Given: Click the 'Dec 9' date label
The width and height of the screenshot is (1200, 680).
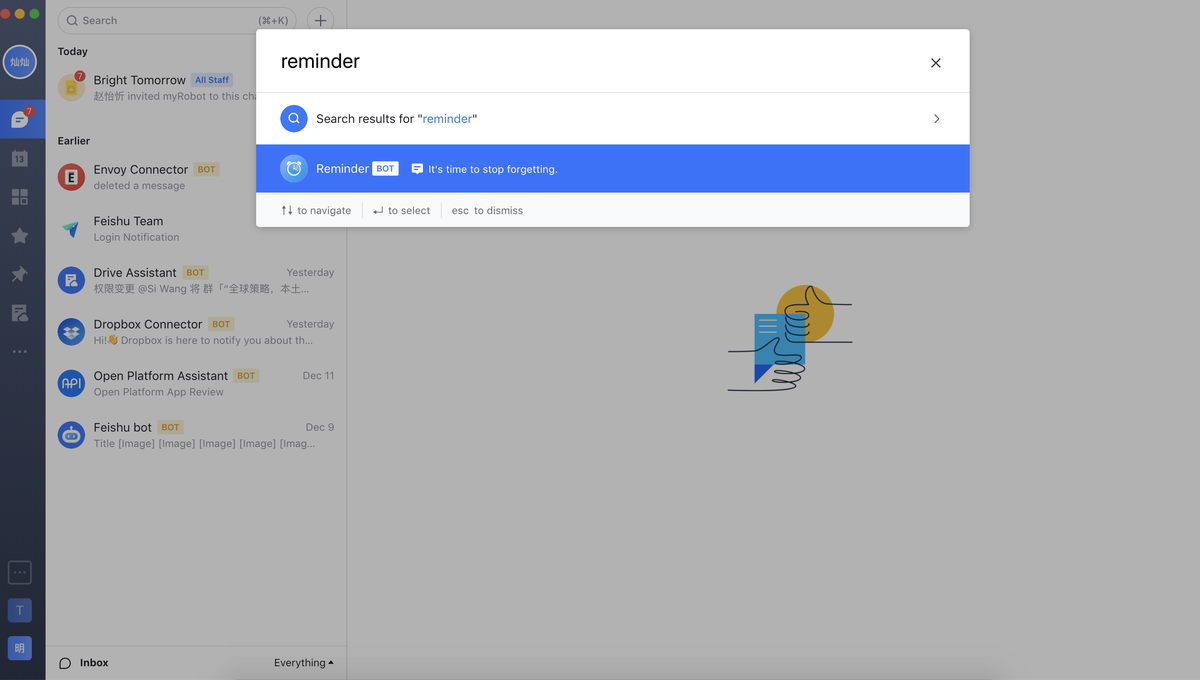Looking at the screenshot, I should tap(320, 427).
